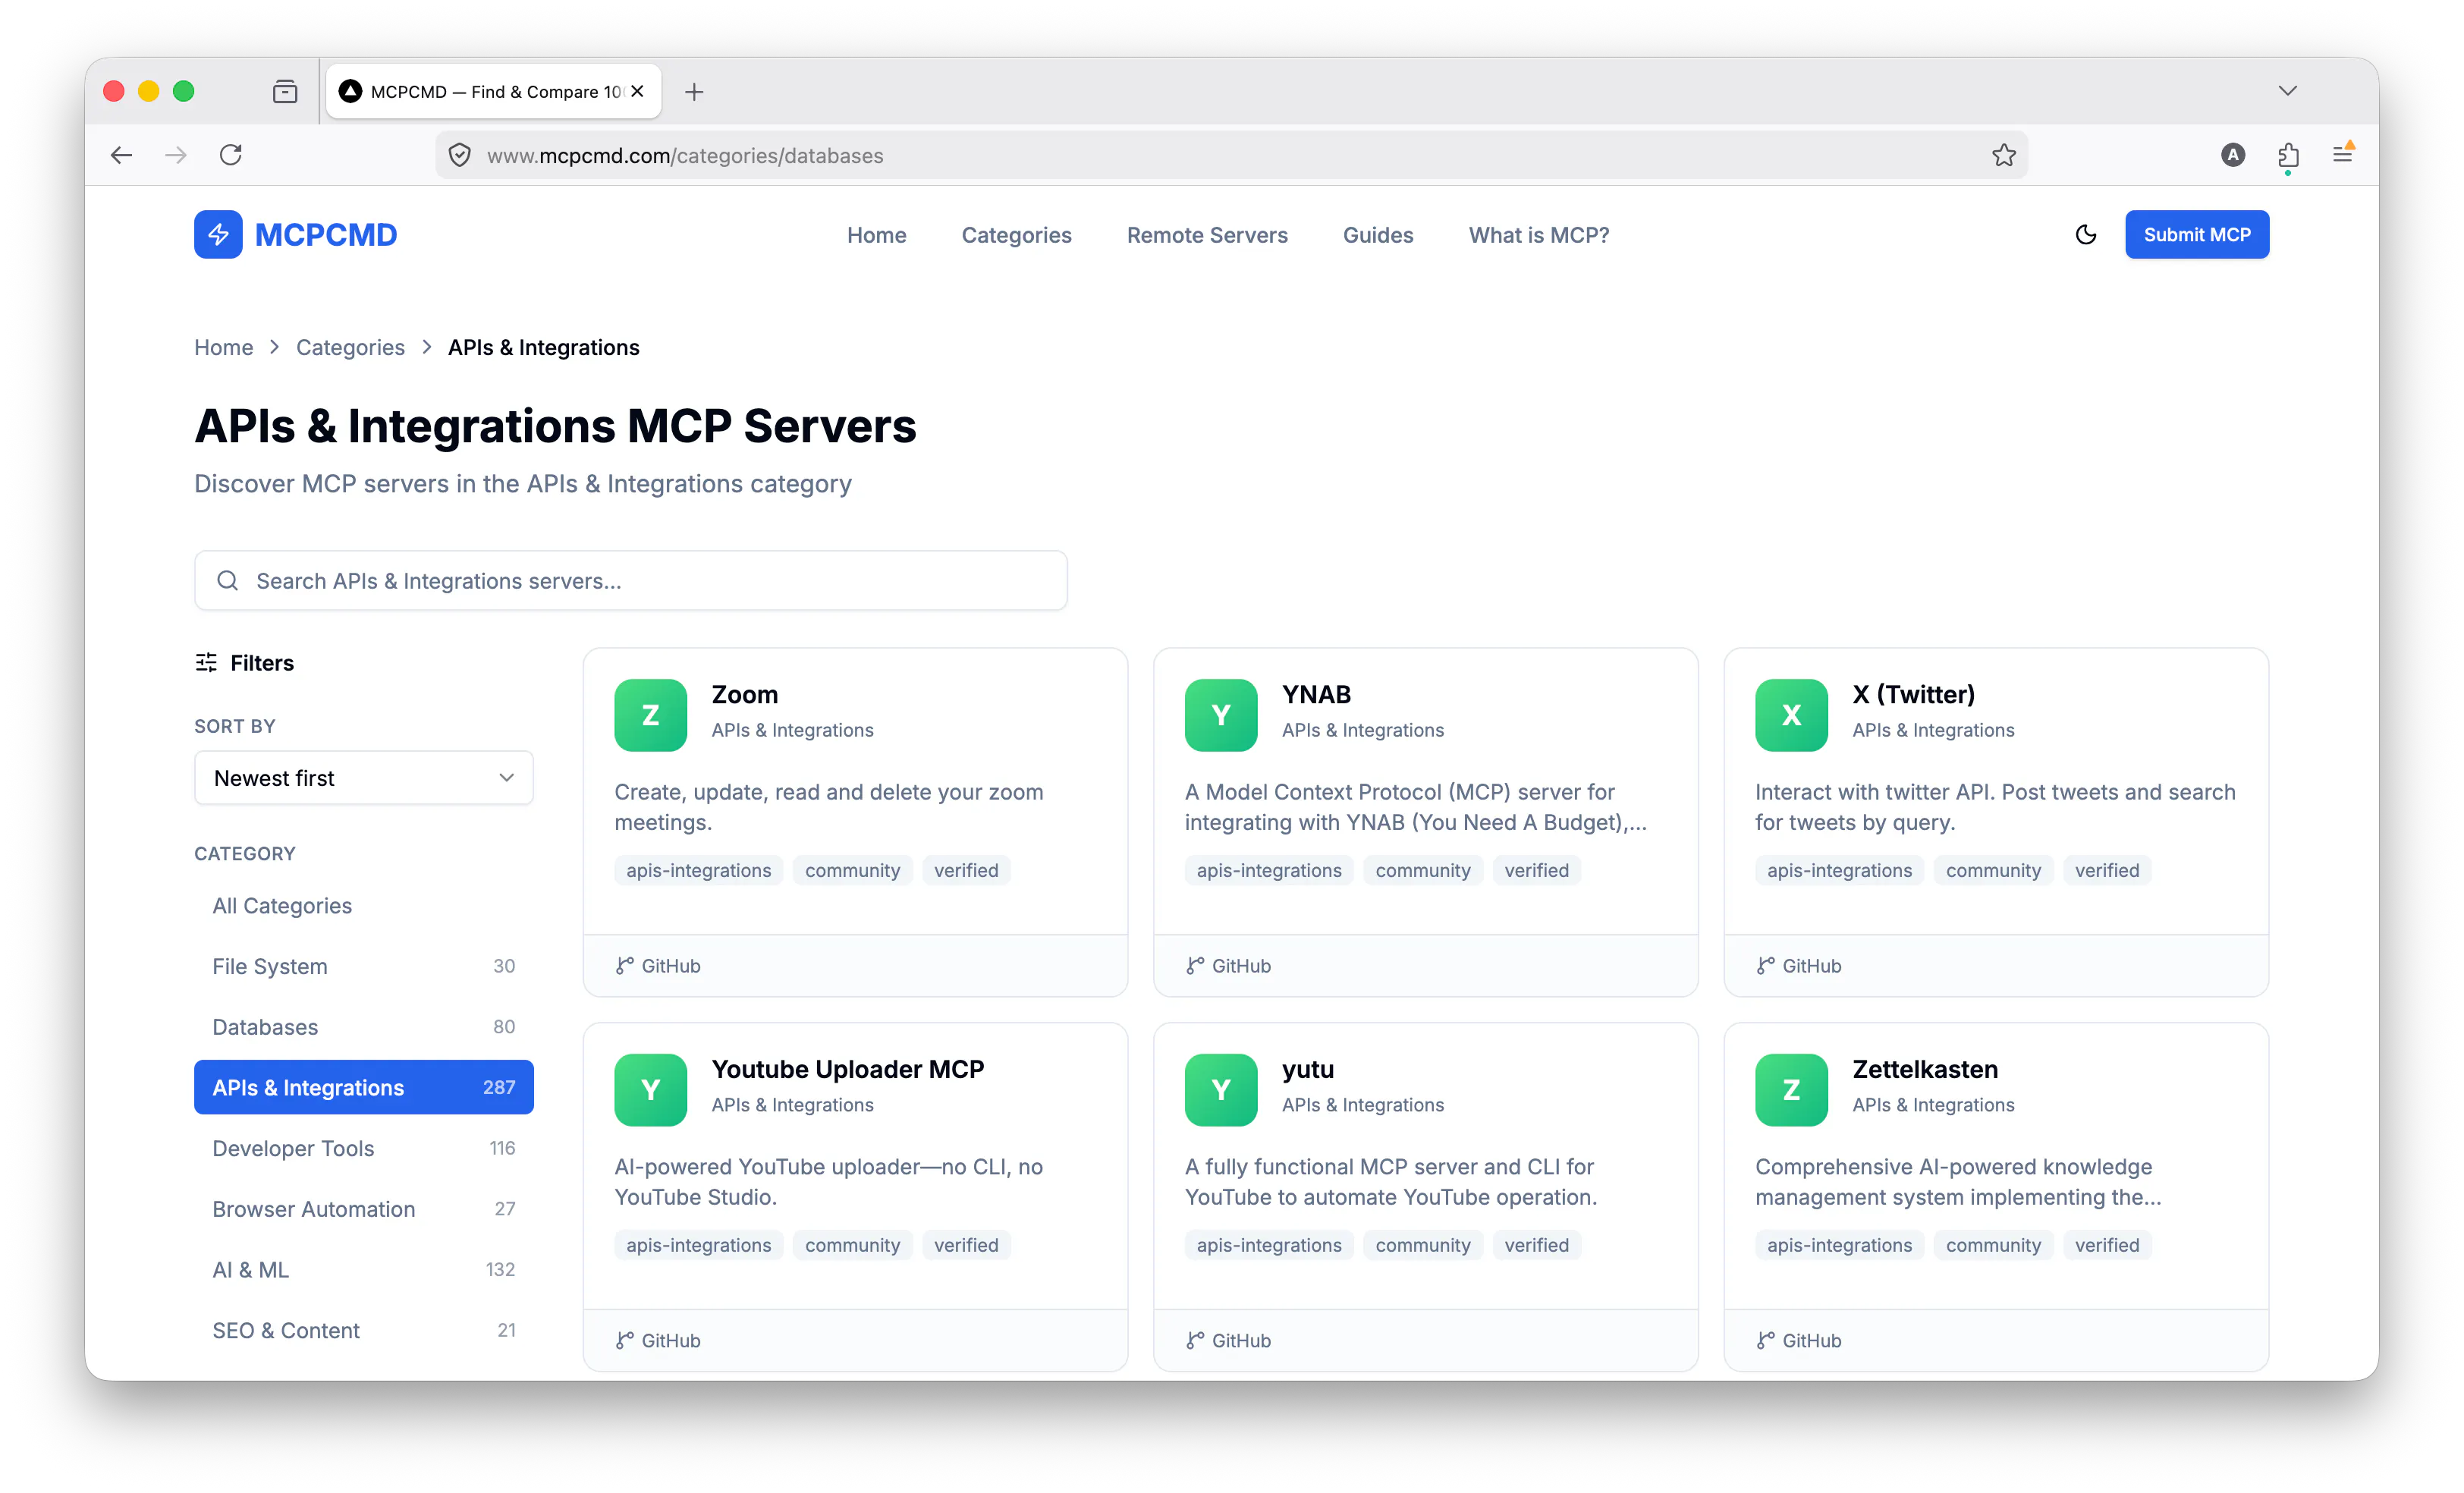Focus the Search APIs & Integrations field

coord(630,580)
